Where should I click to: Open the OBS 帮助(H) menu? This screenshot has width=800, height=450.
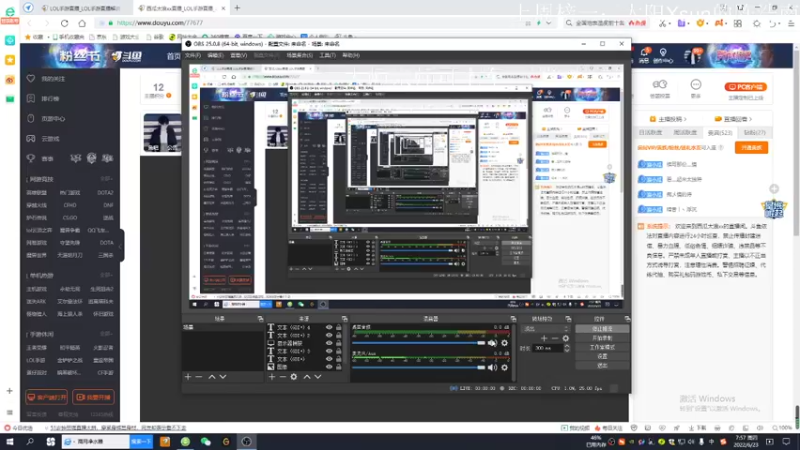tap(351, 55)
